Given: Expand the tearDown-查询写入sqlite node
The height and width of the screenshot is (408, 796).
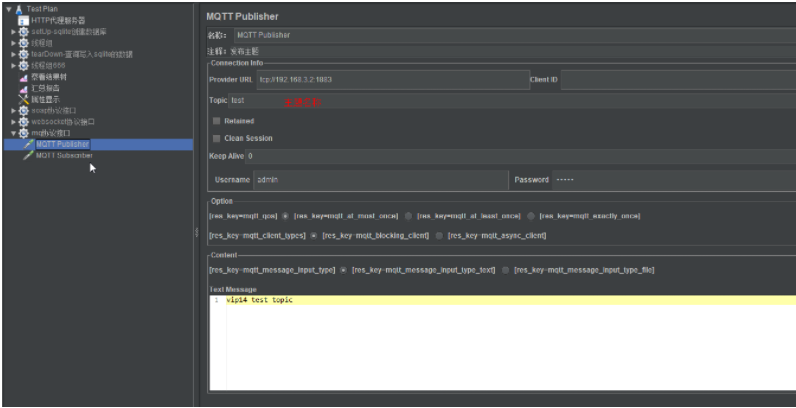Looking at the screenshot, I should tap(14, 54).
